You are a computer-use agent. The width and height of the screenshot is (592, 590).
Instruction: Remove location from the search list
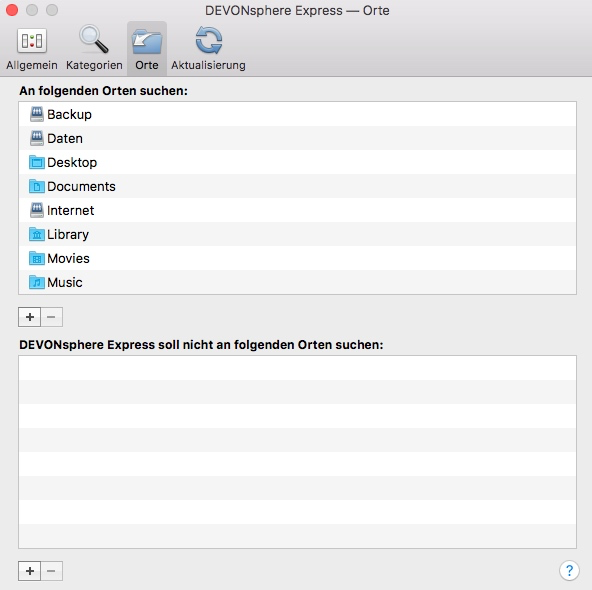tap(51, 317)
